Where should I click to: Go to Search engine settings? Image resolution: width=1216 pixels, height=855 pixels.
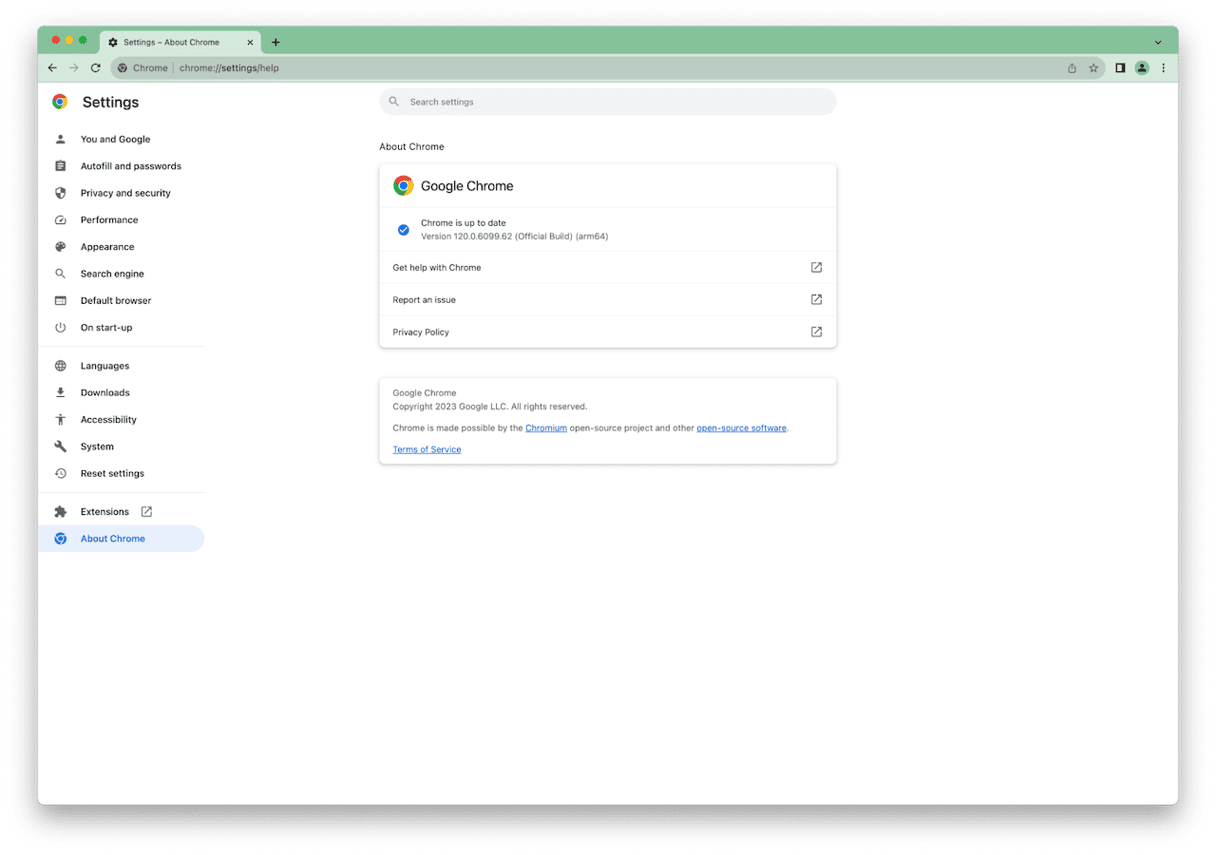[112, 274]
